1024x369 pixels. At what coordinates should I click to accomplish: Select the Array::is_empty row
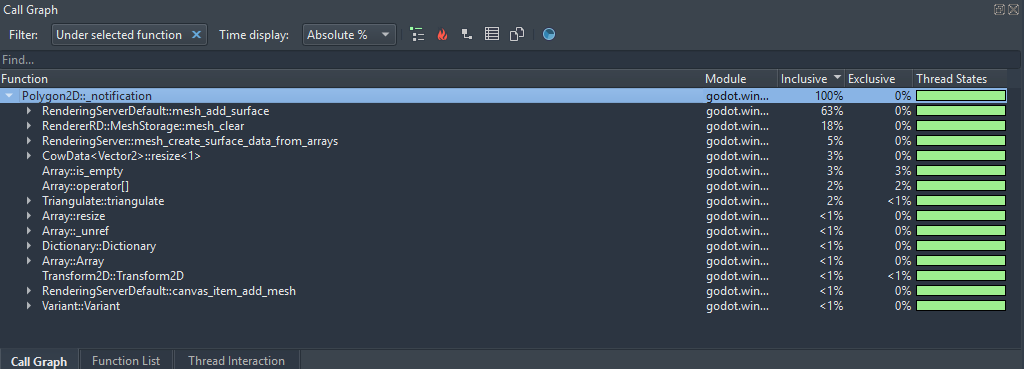point(503,171)
